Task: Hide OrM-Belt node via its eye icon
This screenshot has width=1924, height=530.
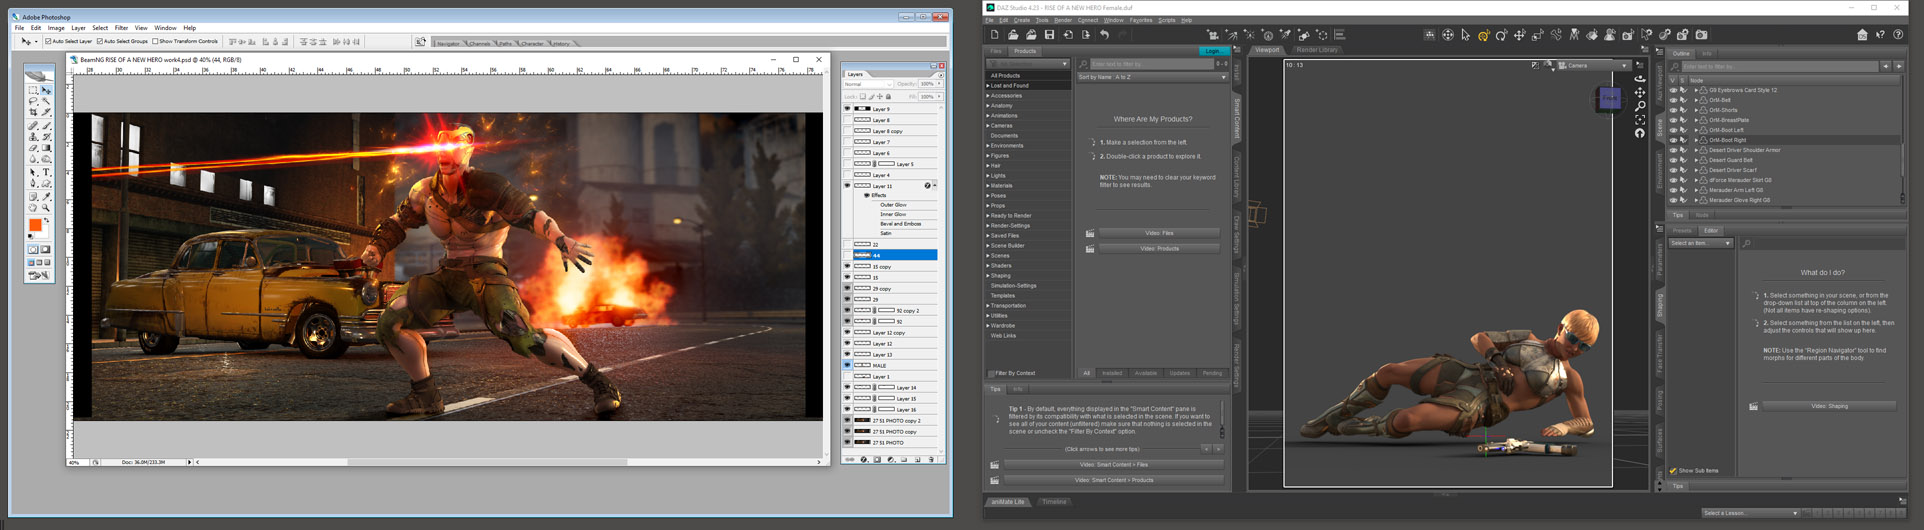Action: pos(1673,100)
